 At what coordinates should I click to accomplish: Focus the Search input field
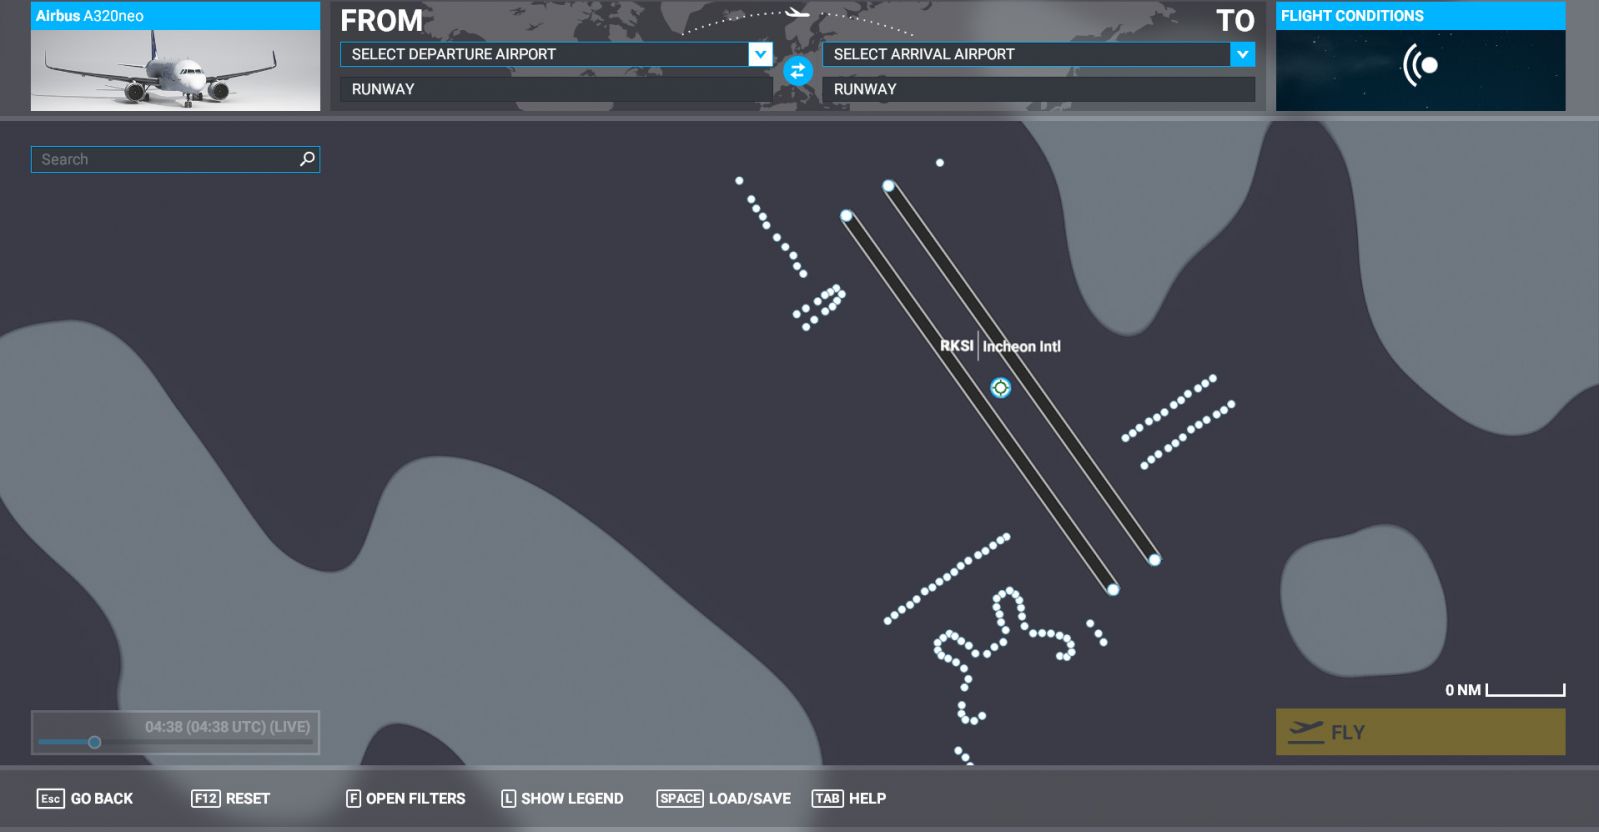coord(165,159)
